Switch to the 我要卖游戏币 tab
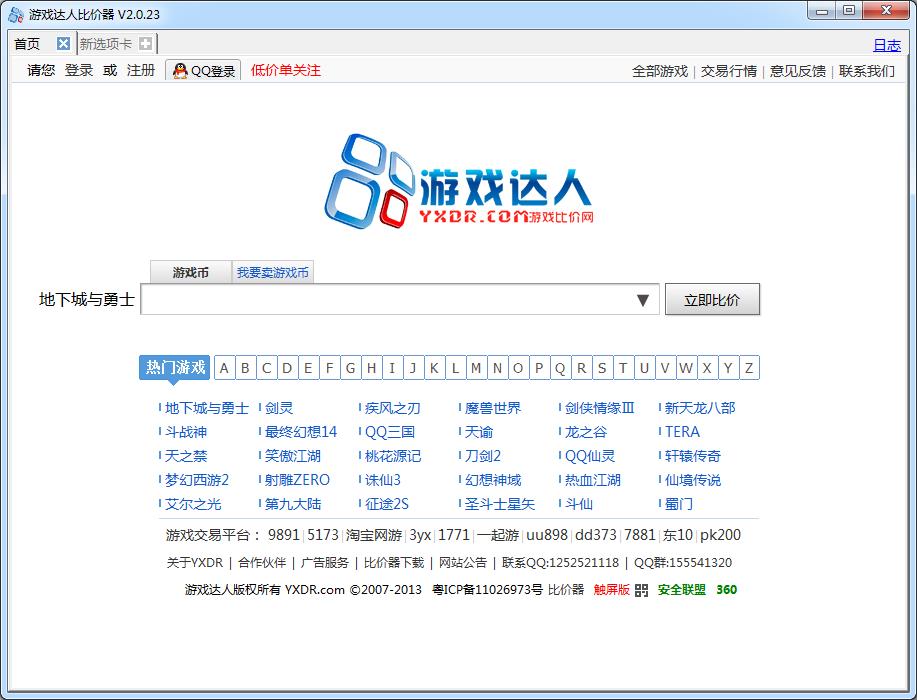 tap(273, 272)
